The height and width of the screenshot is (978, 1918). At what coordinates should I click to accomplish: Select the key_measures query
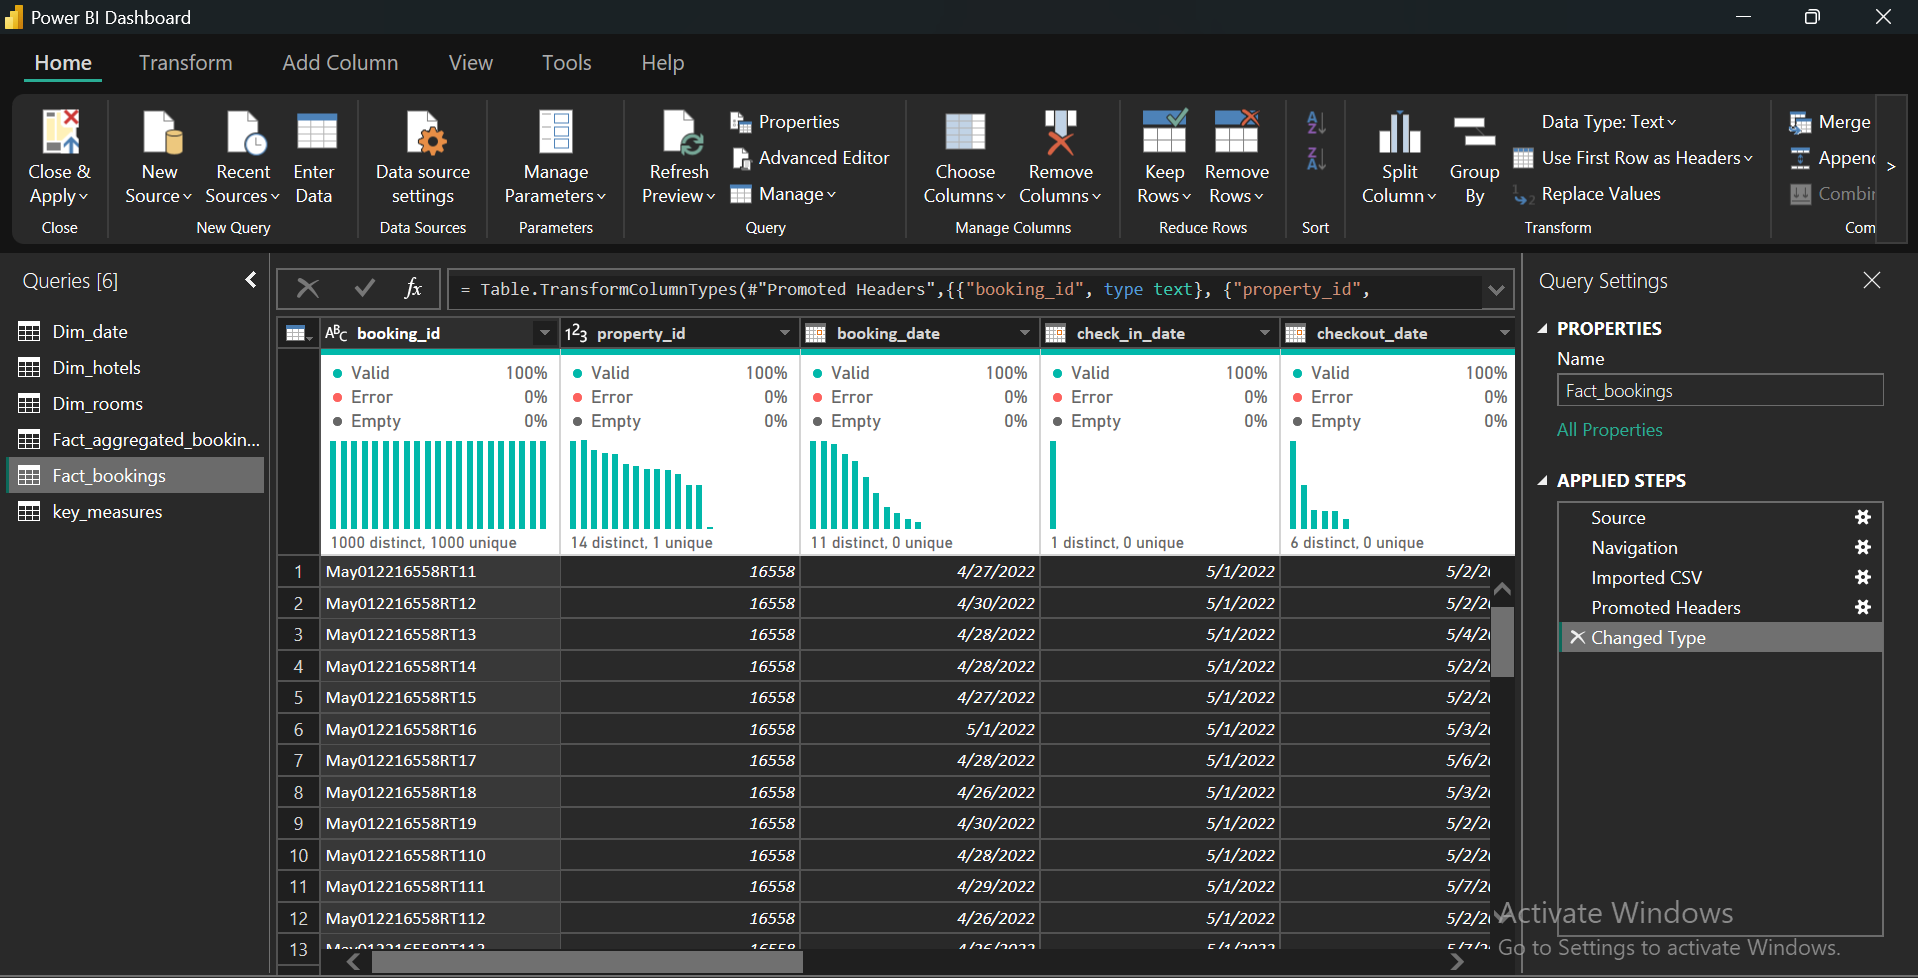click(x=137, y=511)
